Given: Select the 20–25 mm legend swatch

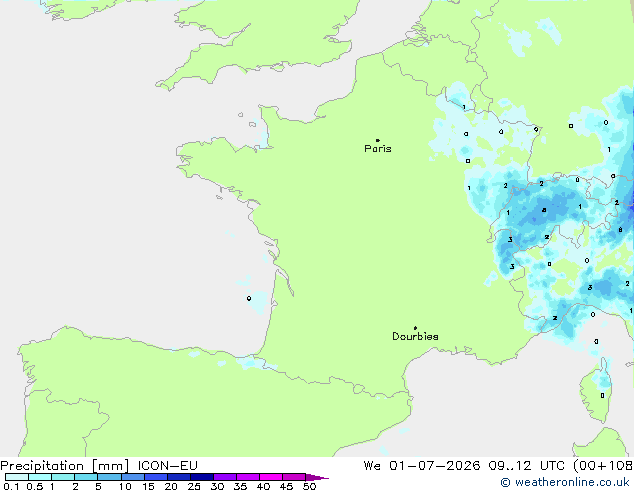Looking at the screenshot, I should click(x=179, y=477).
